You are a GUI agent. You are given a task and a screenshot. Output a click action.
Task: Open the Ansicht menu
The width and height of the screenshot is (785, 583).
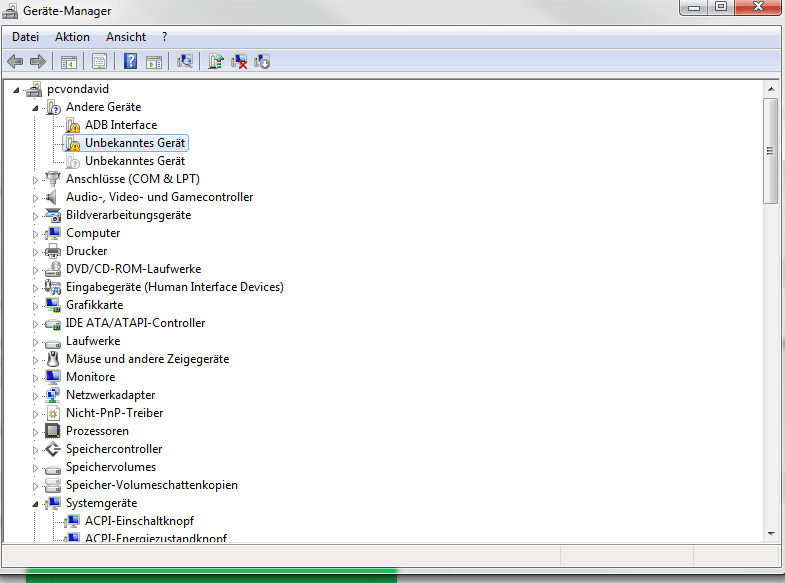(126, 37)
